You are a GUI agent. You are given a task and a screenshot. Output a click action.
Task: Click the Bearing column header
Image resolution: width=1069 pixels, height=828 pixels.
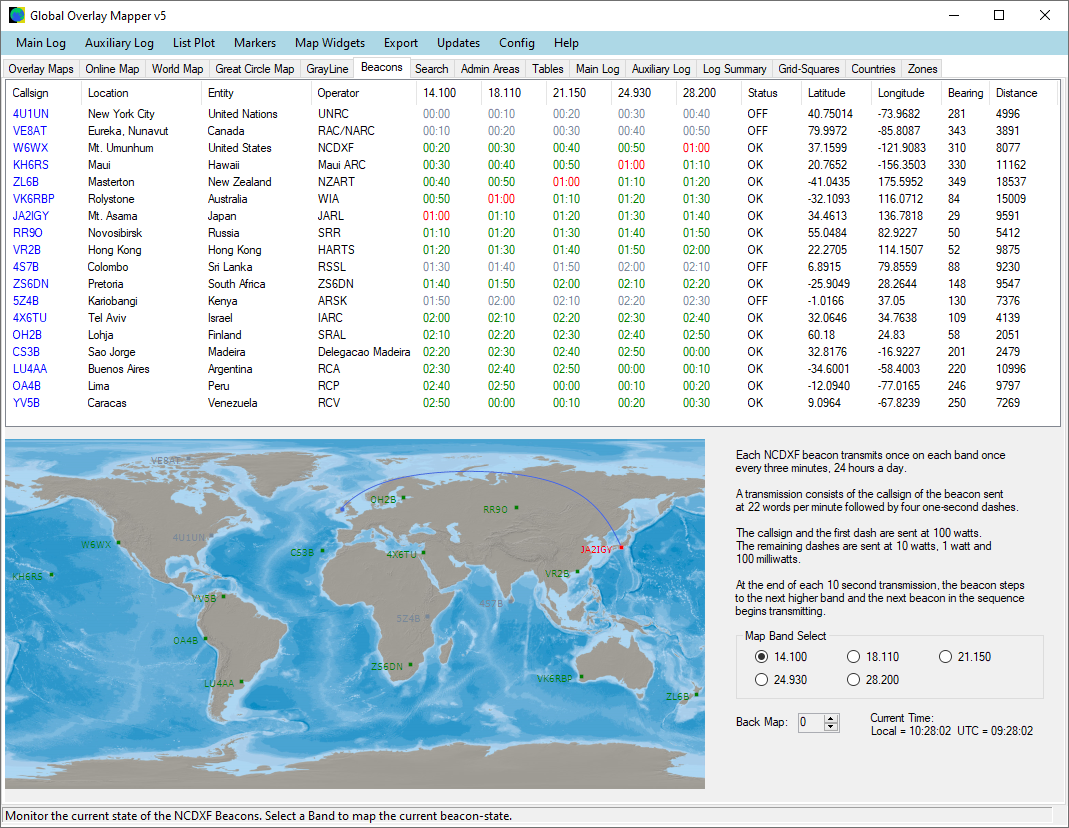(965, 93)
